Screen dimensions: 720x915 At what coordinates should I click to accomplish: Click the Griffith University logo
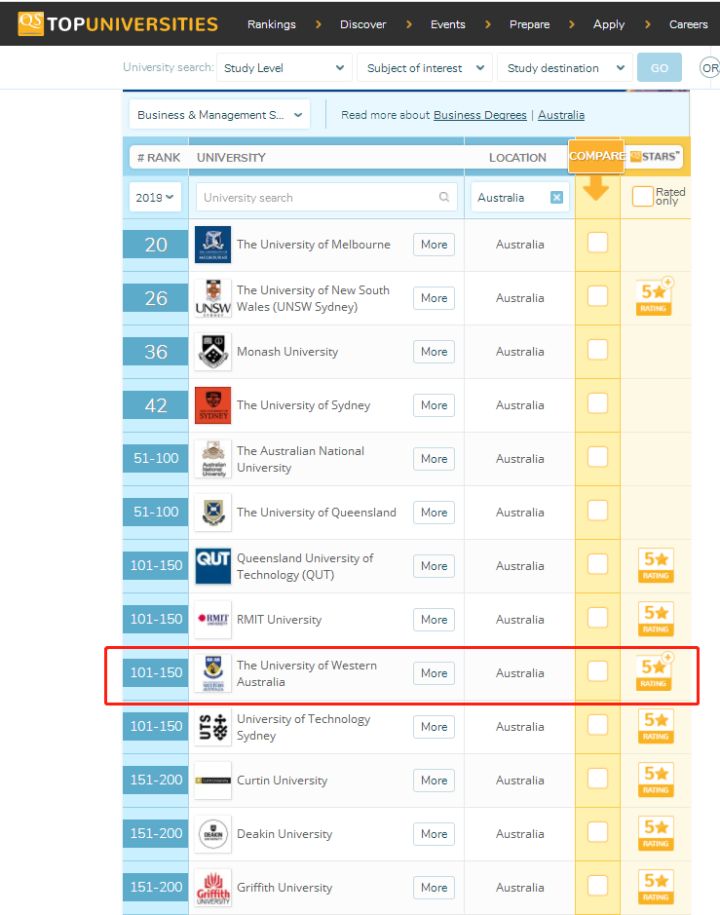pyautogui.click(x=213, y=888)
